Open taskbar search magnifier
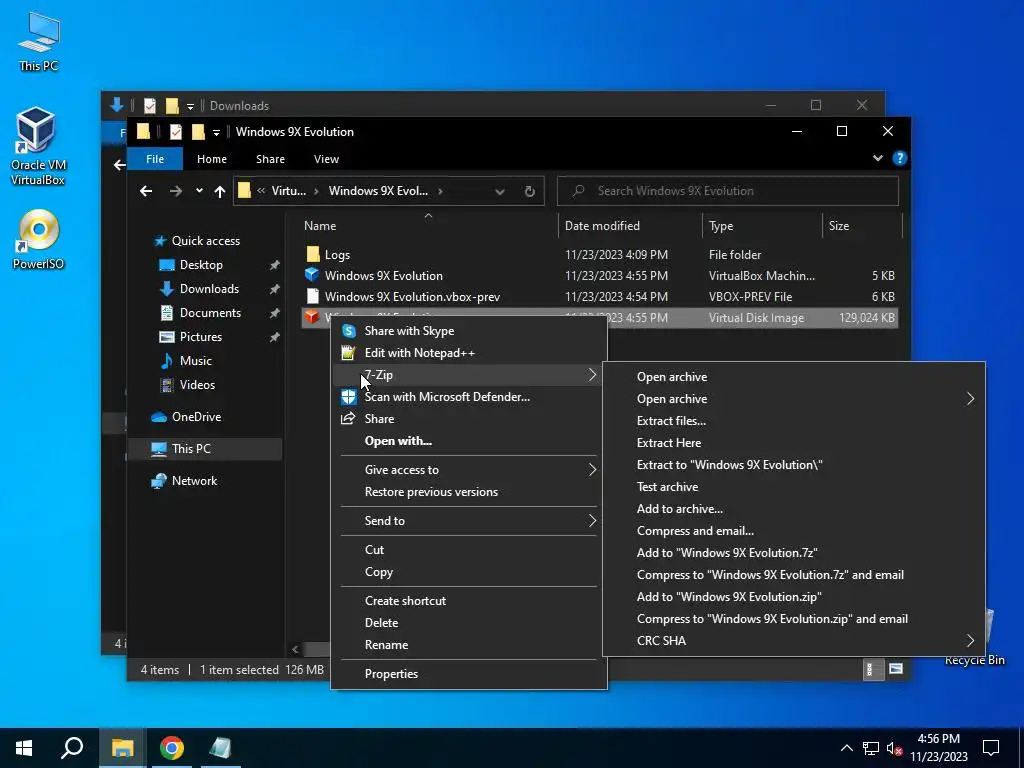The image size is (1024, 768). 72,748
